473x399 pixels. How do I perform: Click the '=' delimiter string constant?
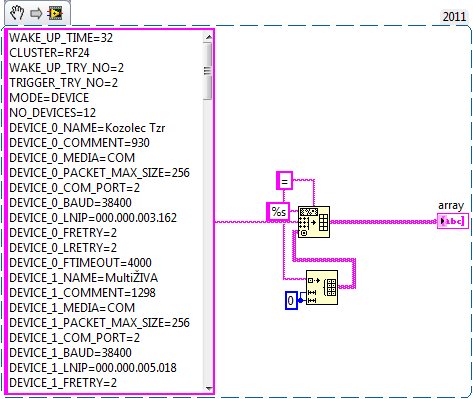(284, 181)
